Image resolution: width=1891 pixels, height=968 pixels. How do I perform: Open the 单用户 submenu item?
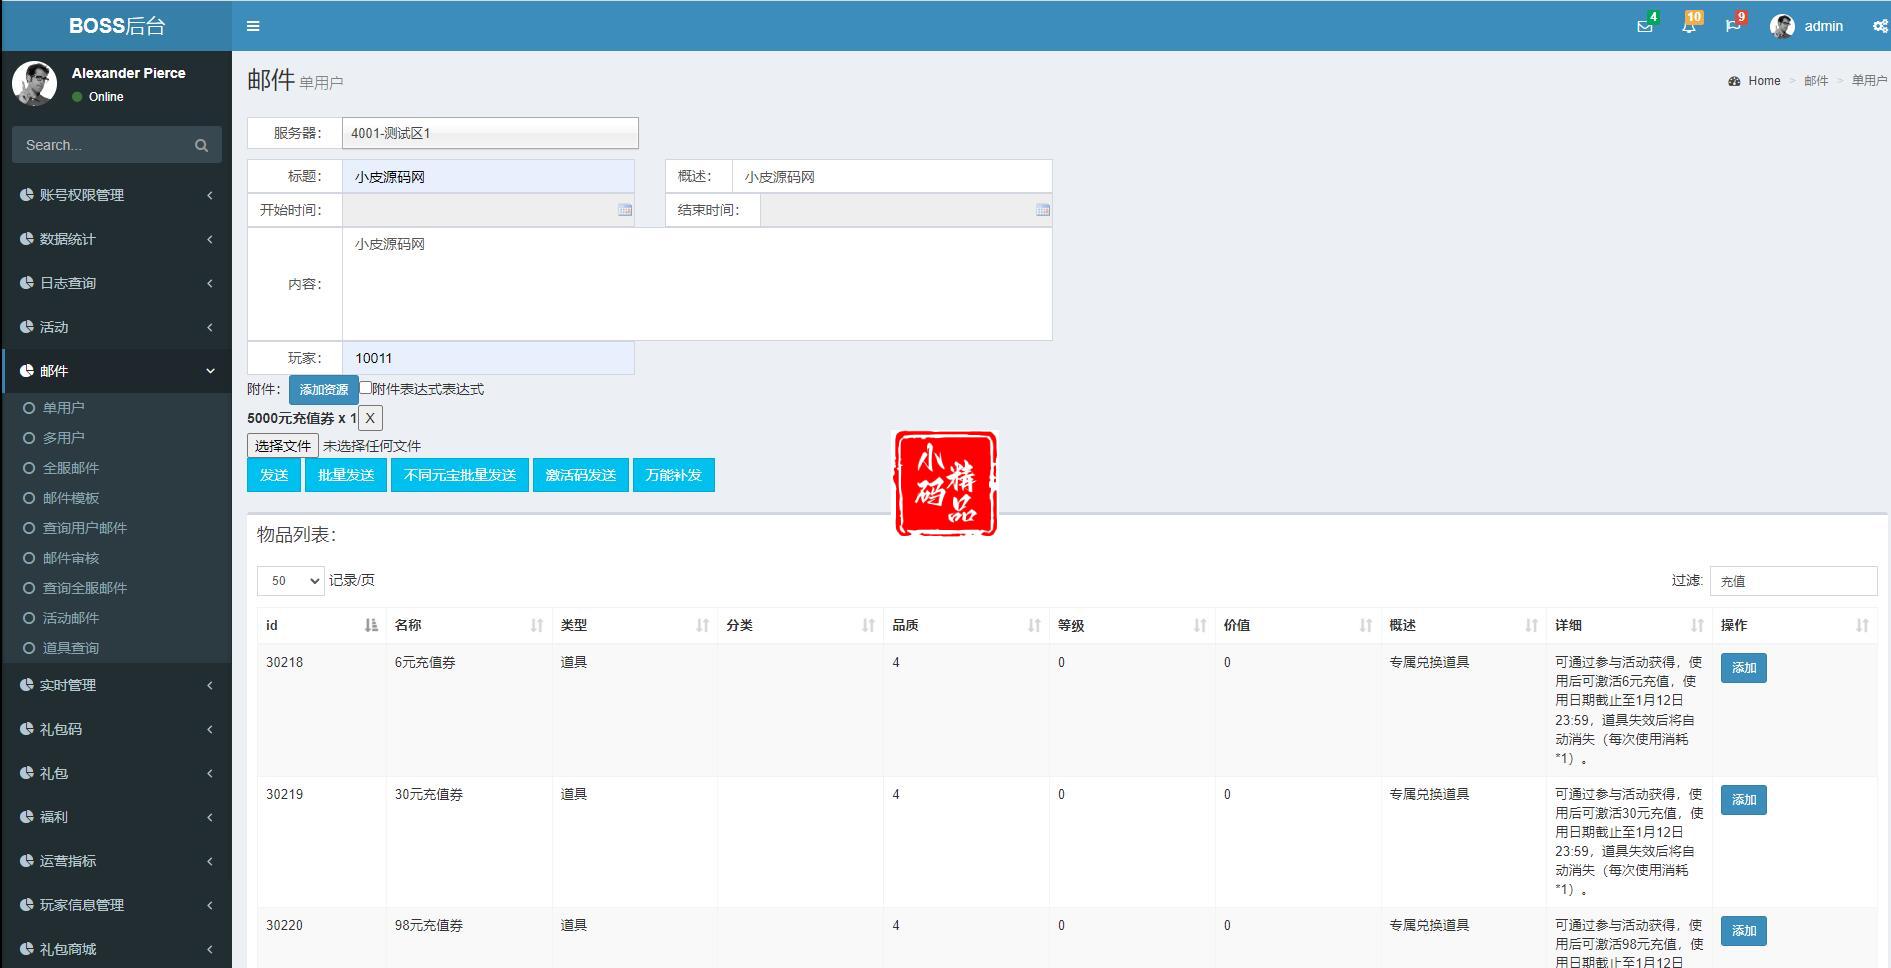click(63, 408)
